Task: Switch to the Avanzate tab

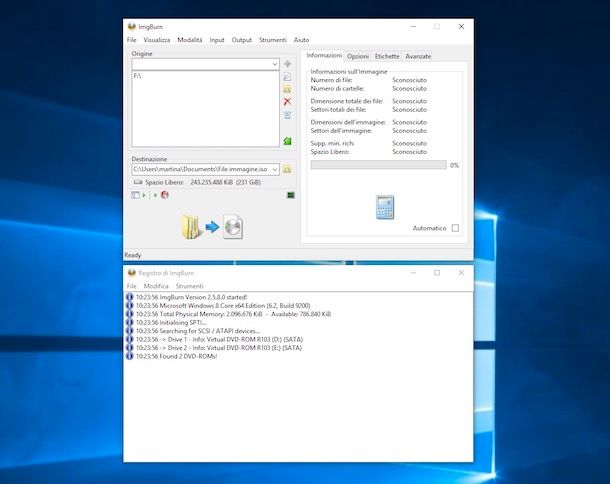Action: click(x=418, y=56)
